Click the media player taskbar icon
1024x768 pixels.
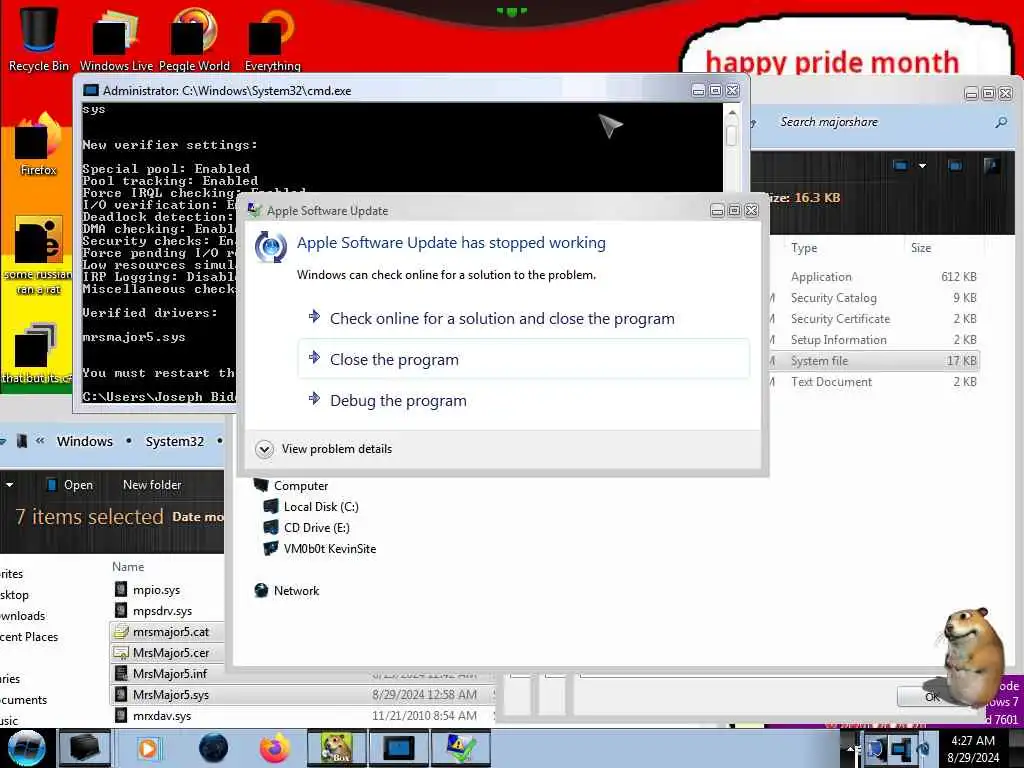[148, 748]
